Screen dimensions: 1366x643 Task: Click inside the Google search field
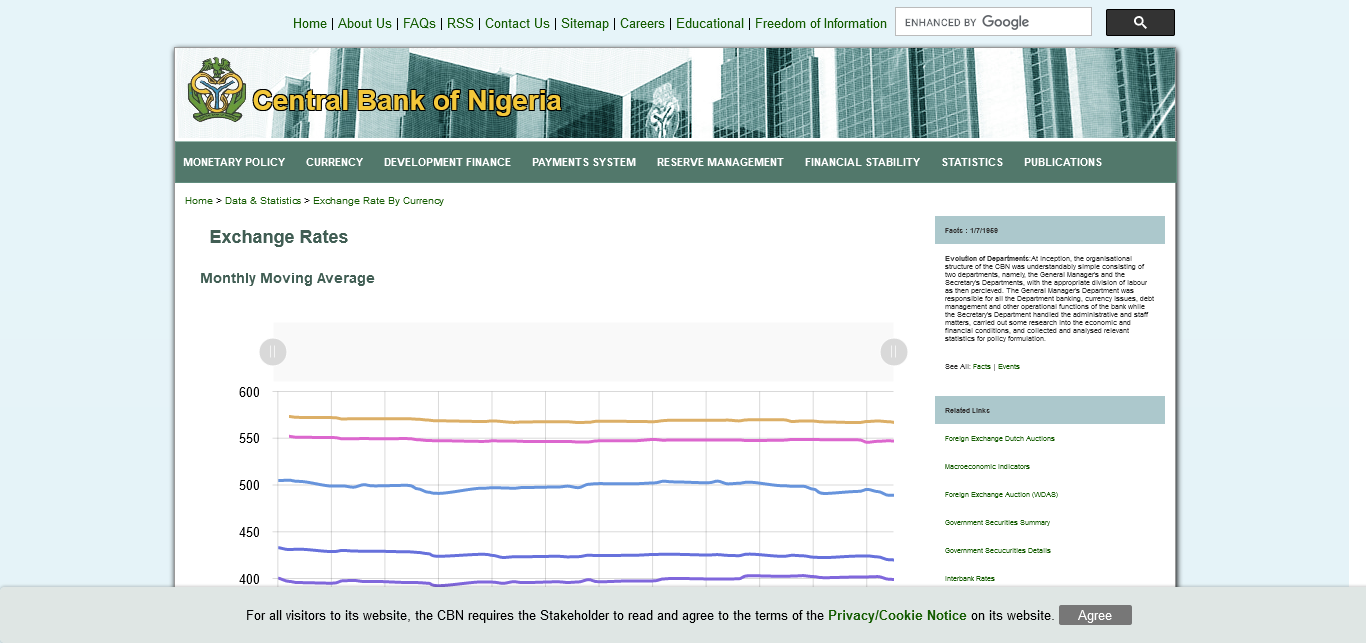(x=992, y=22)
